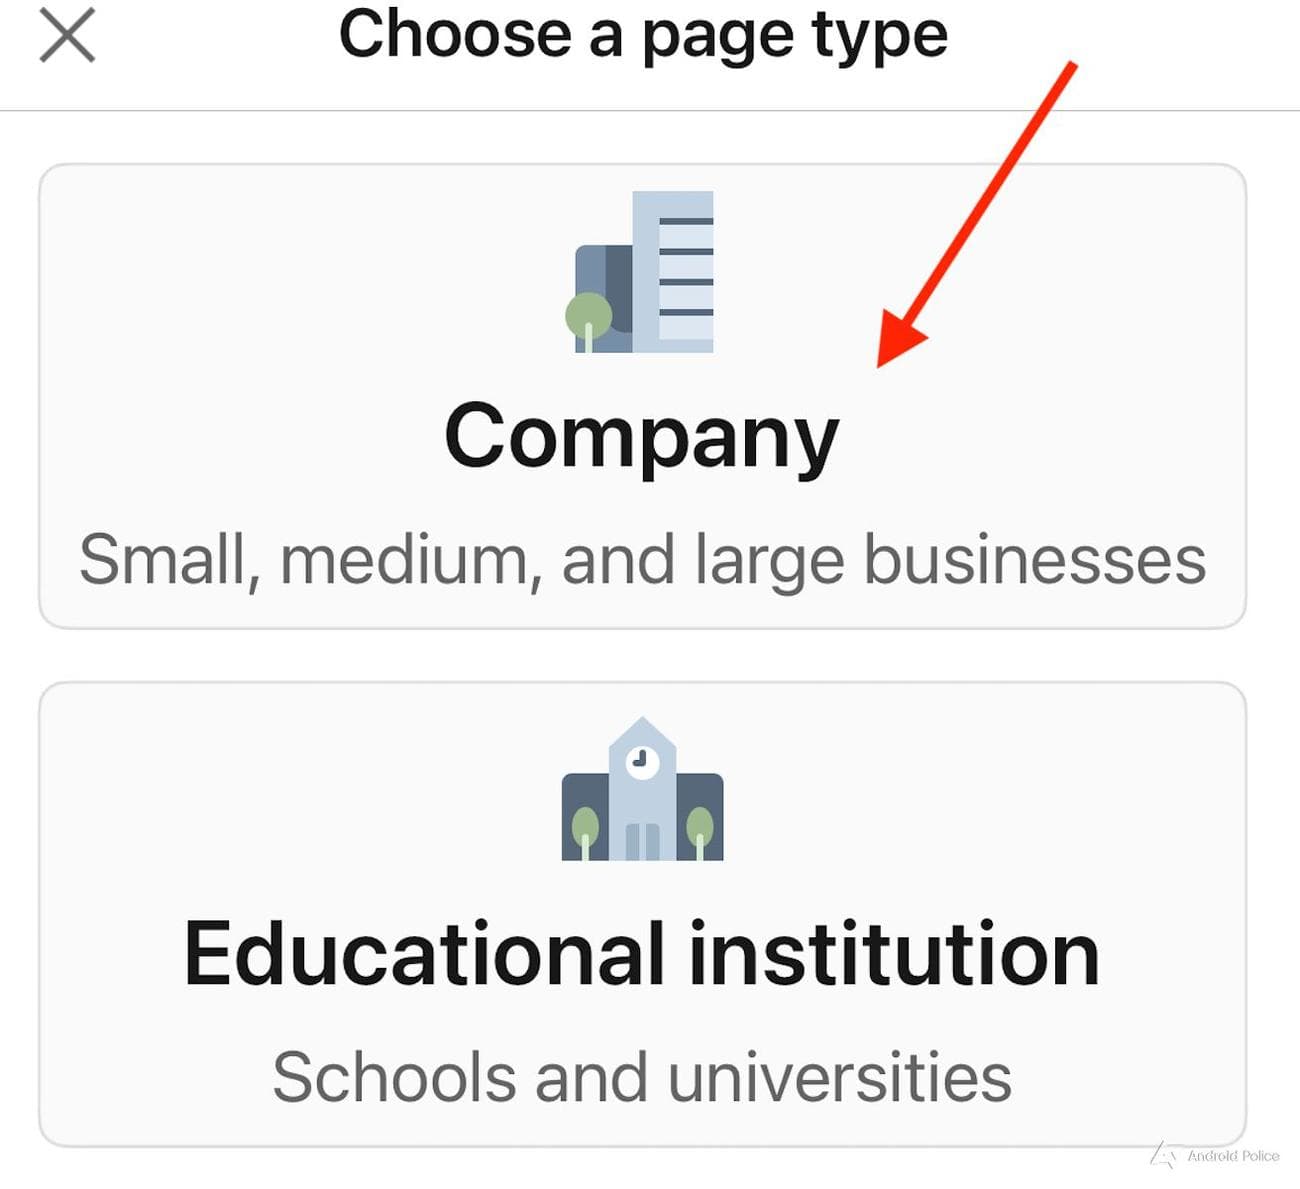Click the right tree on school icon
Screen dimensions: 1300x1189
coord(700,828)
